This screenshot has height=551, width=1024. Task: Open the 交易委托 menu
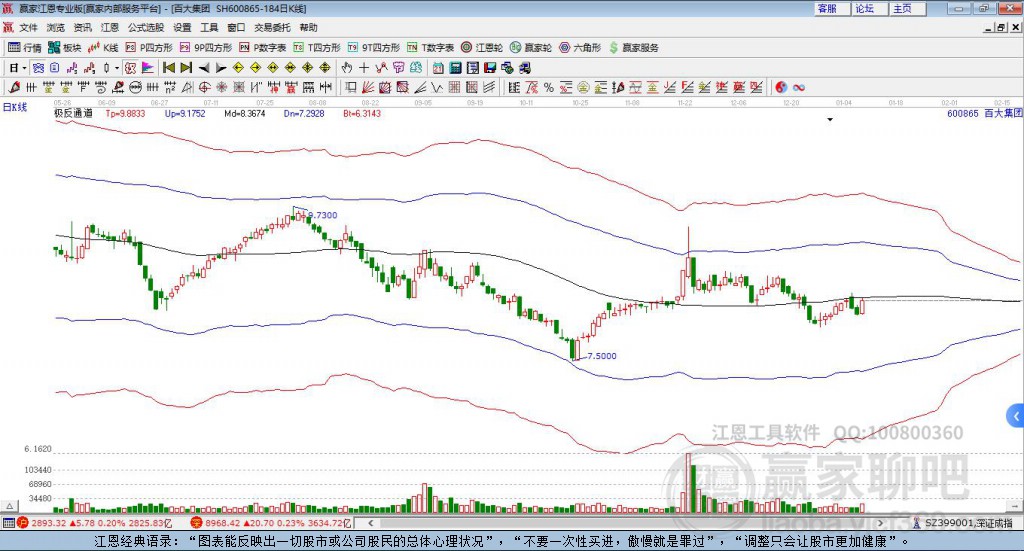(x=272, y=27)
